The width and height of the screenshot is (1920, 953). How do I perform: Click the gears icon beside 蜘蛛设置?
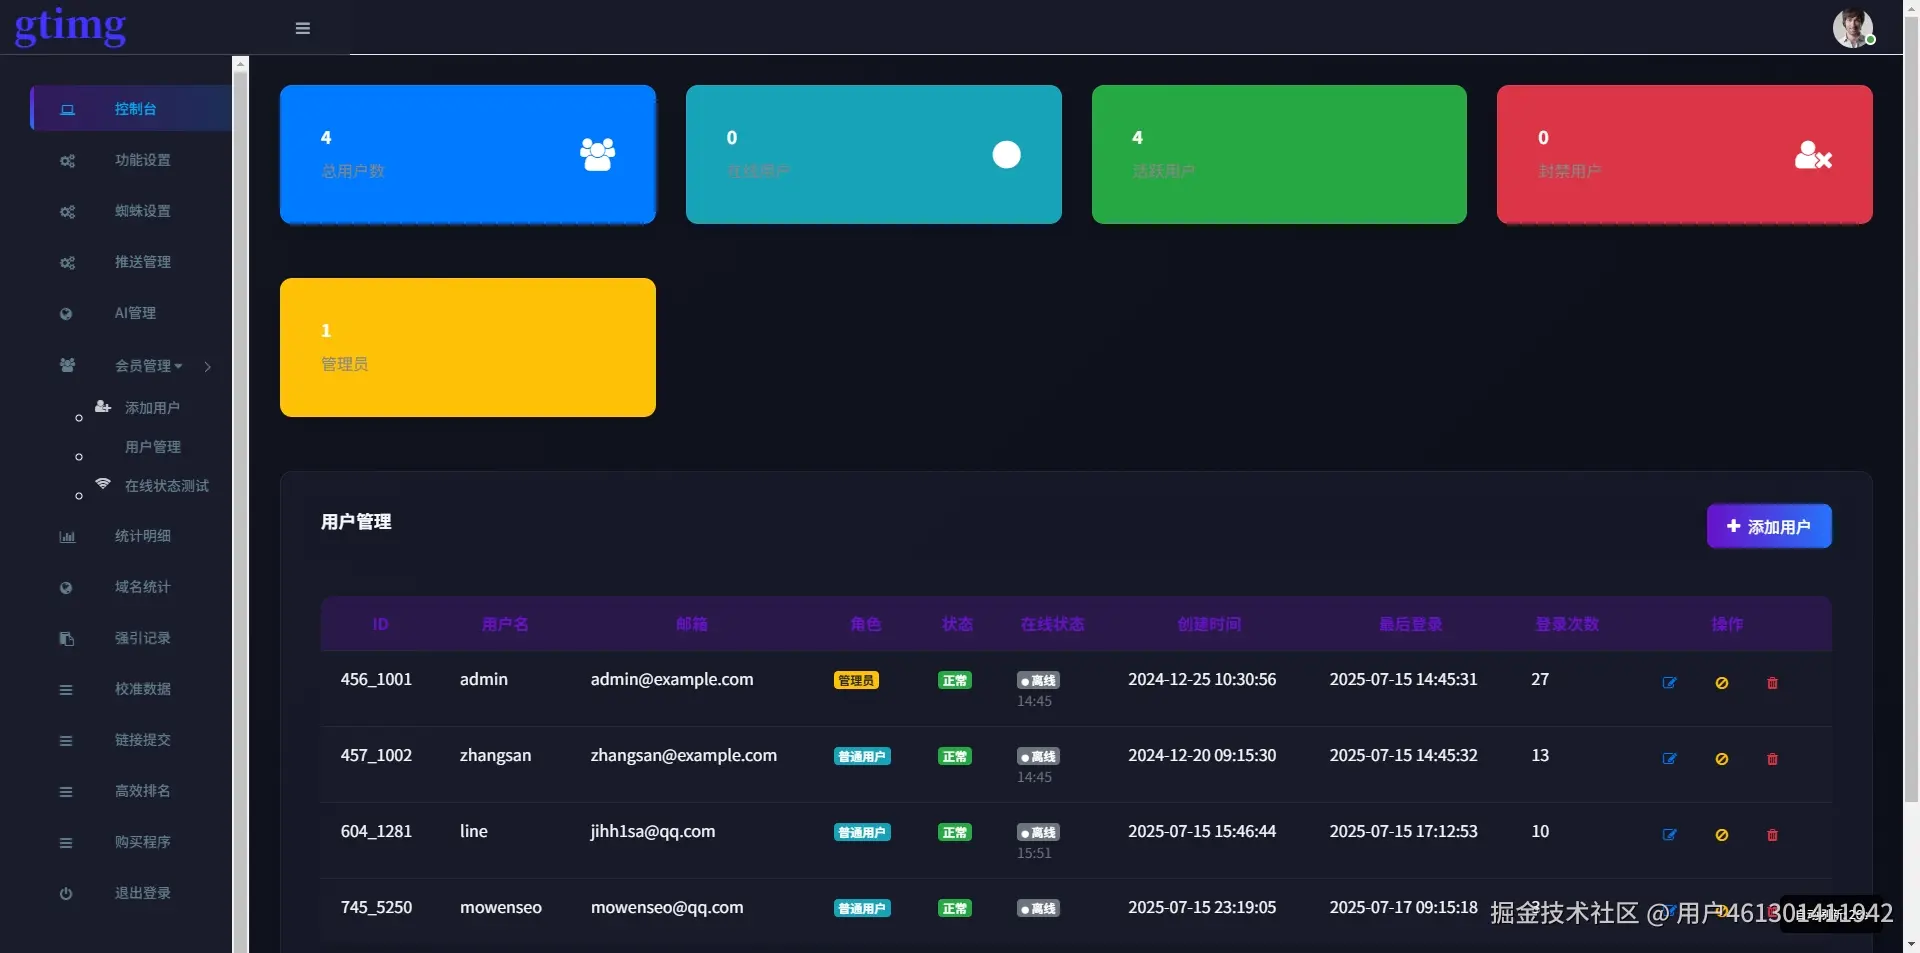pos(67,212)
